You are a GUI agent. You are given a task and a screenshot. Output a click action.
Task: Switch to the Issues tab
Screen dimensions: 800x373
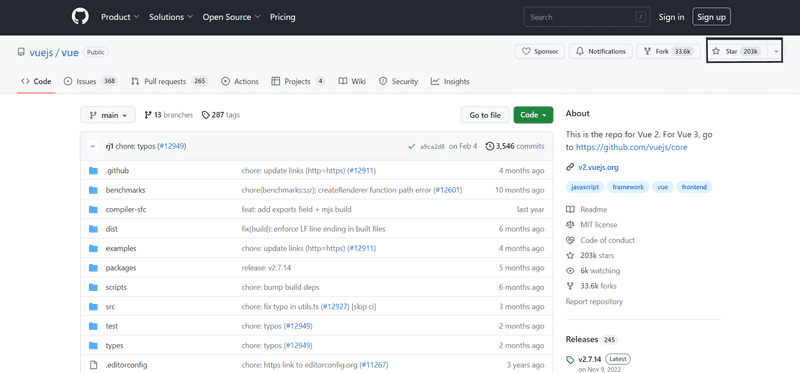tap(91, 81)
